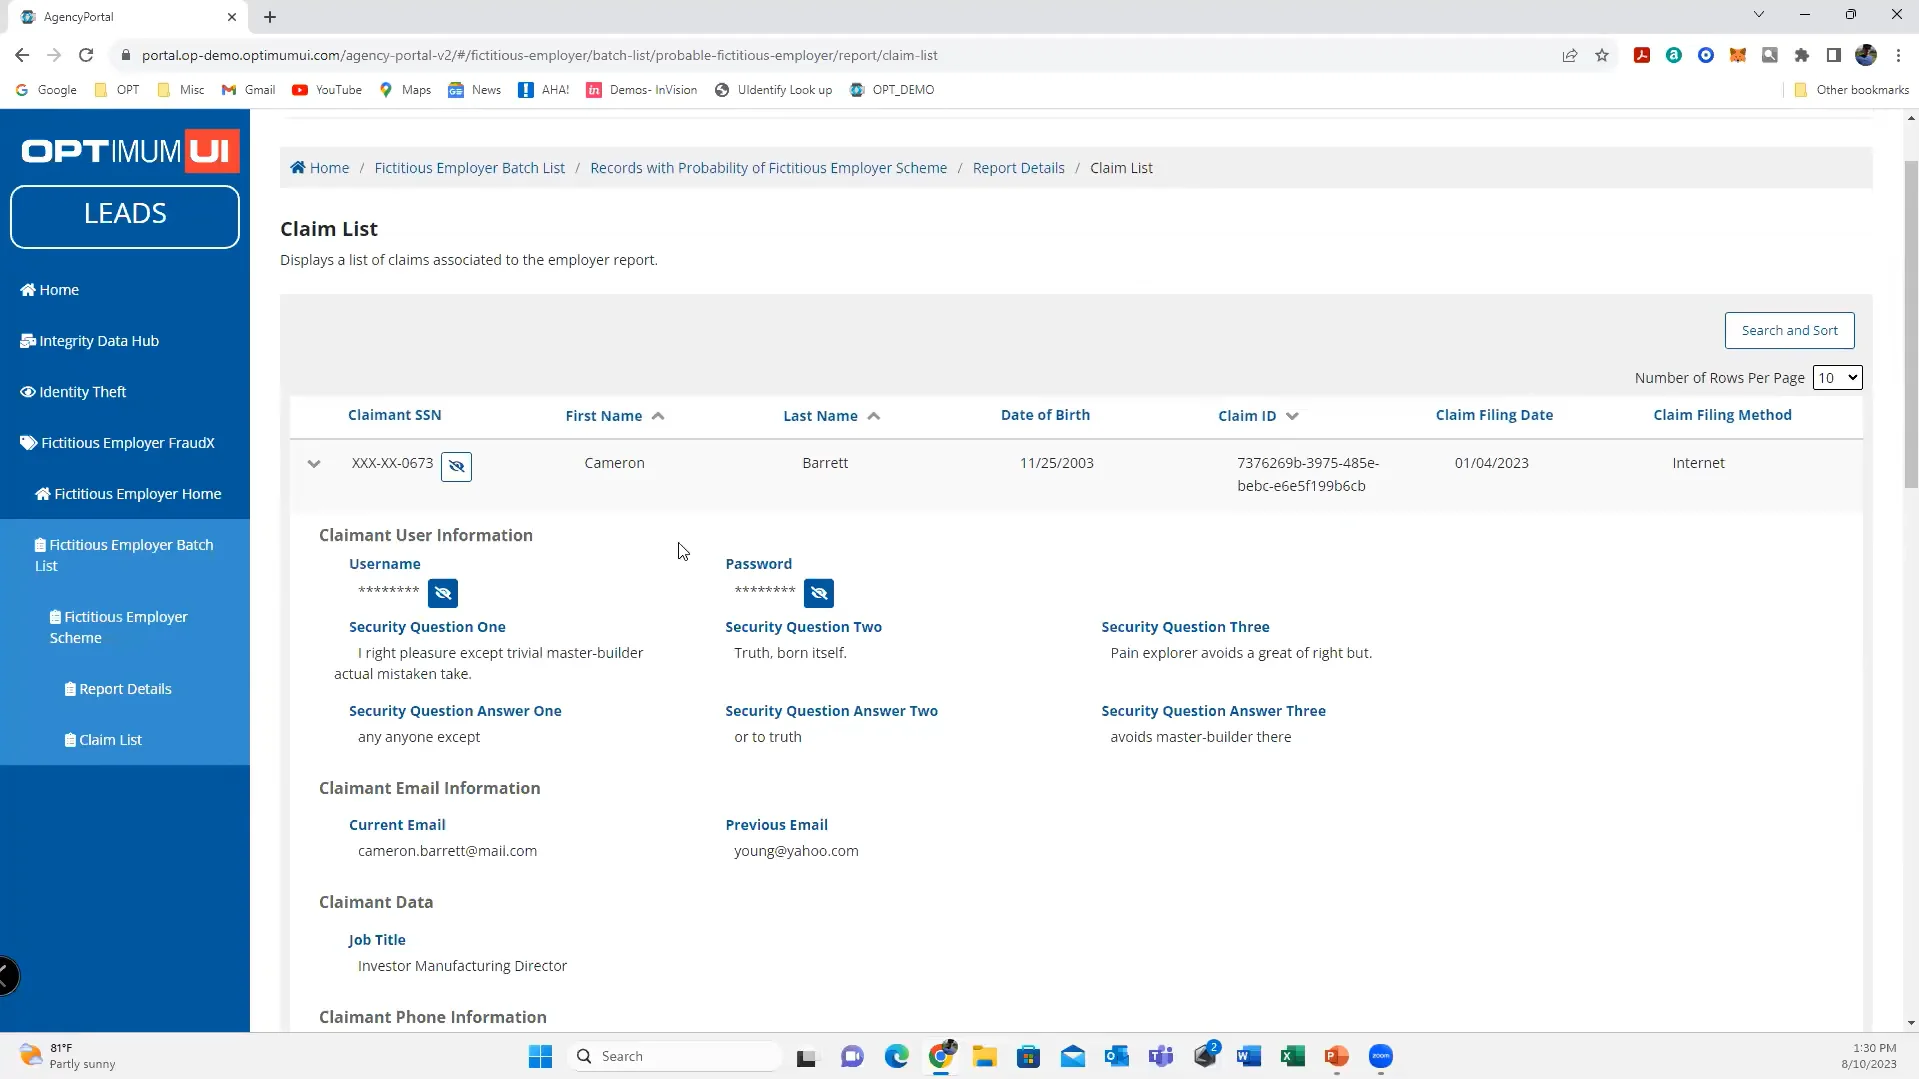The image size is (1919, 1079).
Task: Open the browser side panel icon
Action: tap(1834, 55)
